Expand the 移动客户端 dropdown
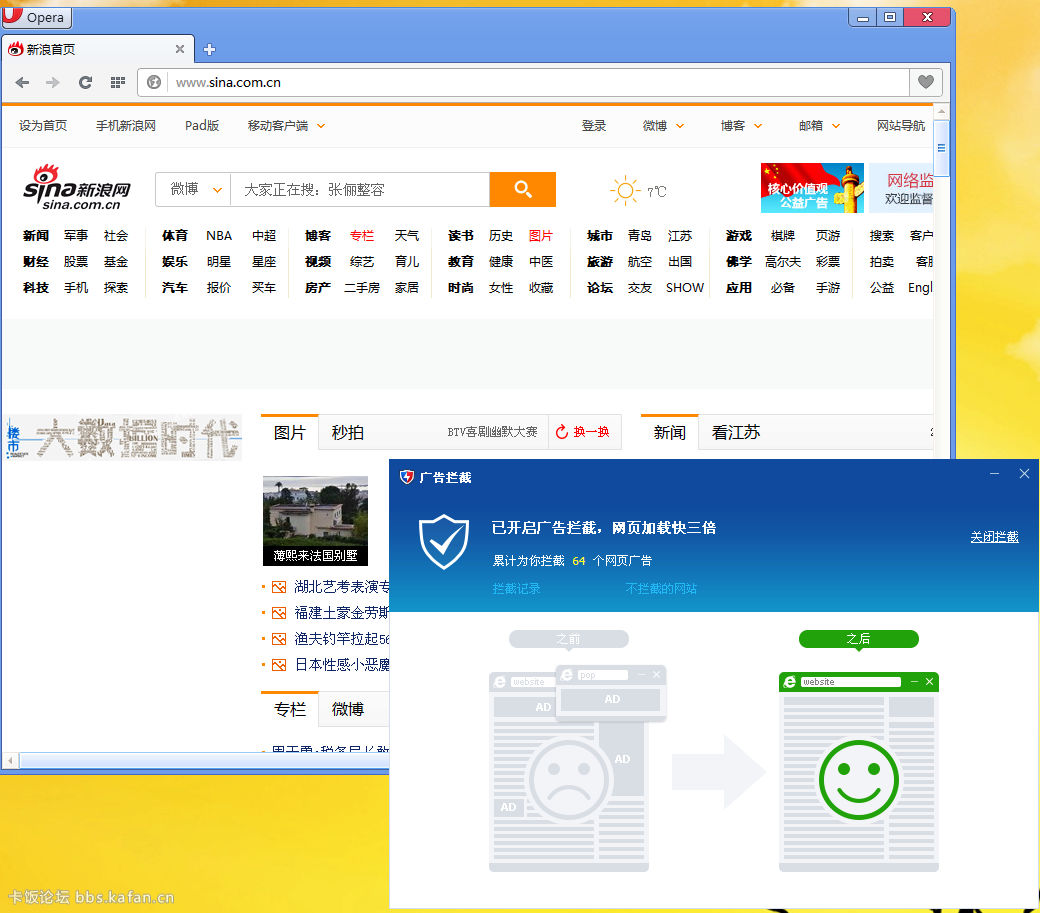The height and width of the screenshot is (913, 1040). coord(321,126)
